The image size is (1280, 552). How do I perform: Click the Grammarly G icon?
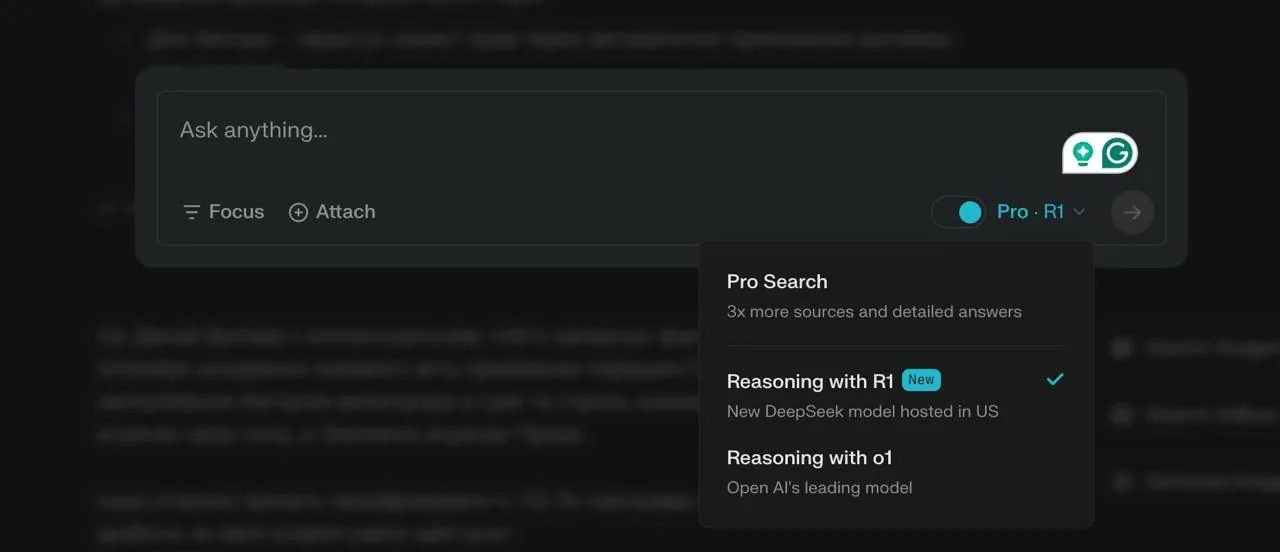[x=1117, y=153]
